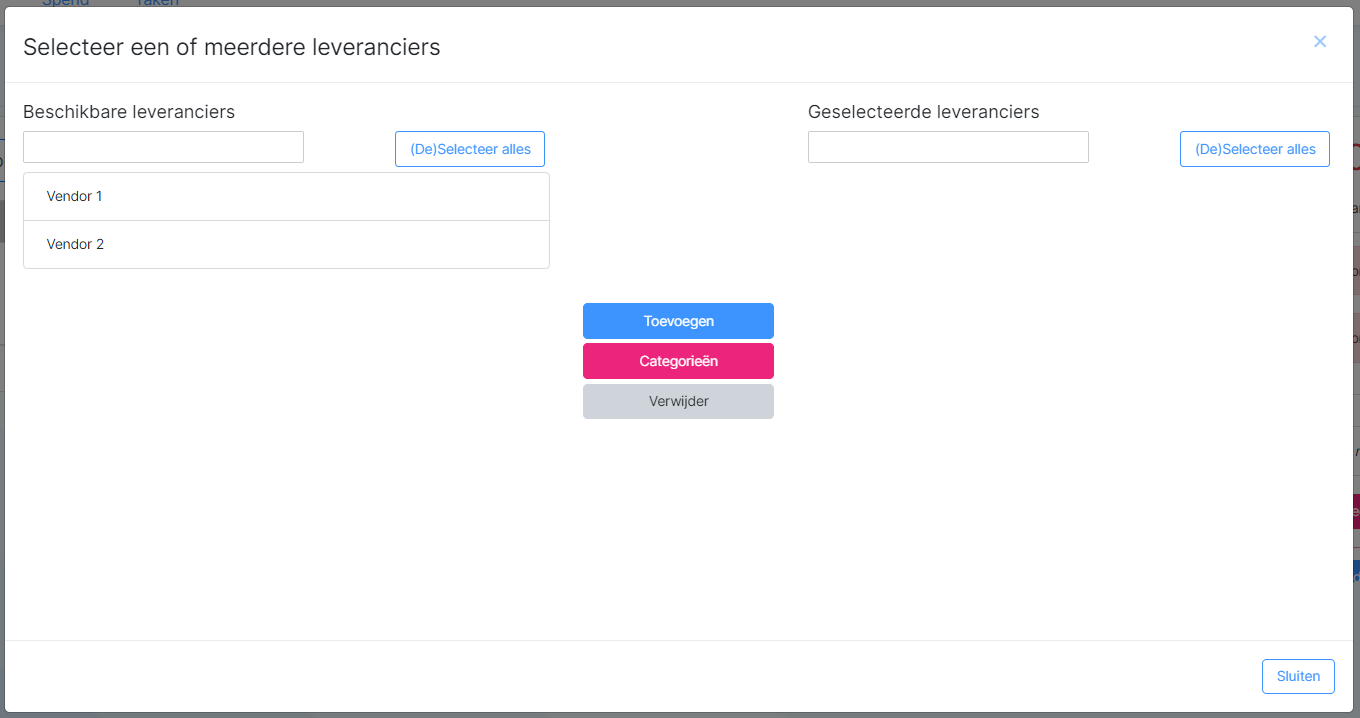
Task: Click the grey Verwijder button
Action: 678,401
